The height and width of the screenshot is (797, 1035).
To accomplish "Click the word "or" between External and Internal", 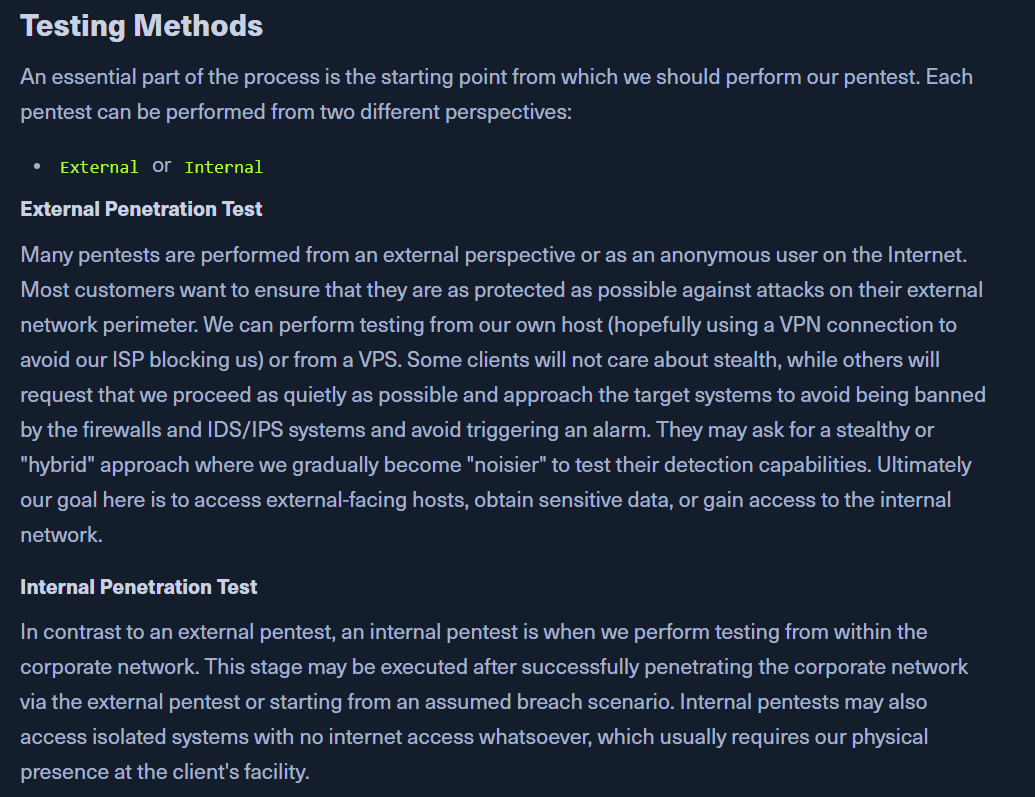I will click(x=162, y=166).
